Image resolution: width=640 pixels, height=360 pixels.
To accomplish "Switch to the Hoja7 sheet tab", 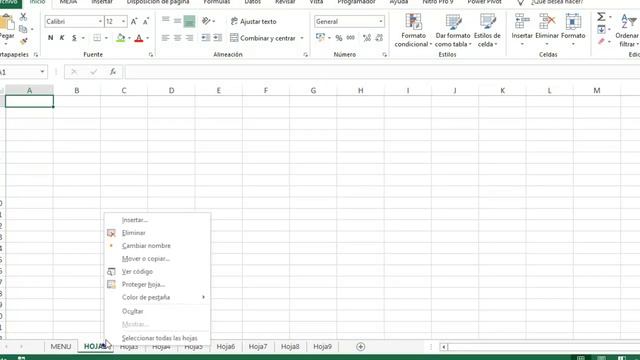I will (258, 347).
